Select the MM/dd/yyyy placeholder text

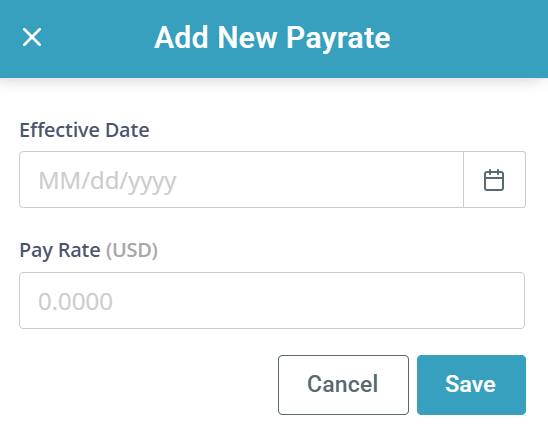pyautogui.click(x=107, y=181)
